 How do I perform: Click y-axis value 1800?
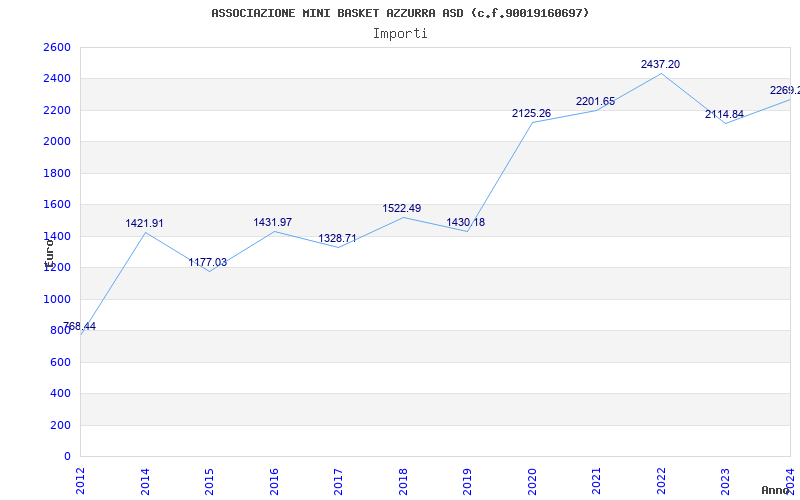click(57, 173)
